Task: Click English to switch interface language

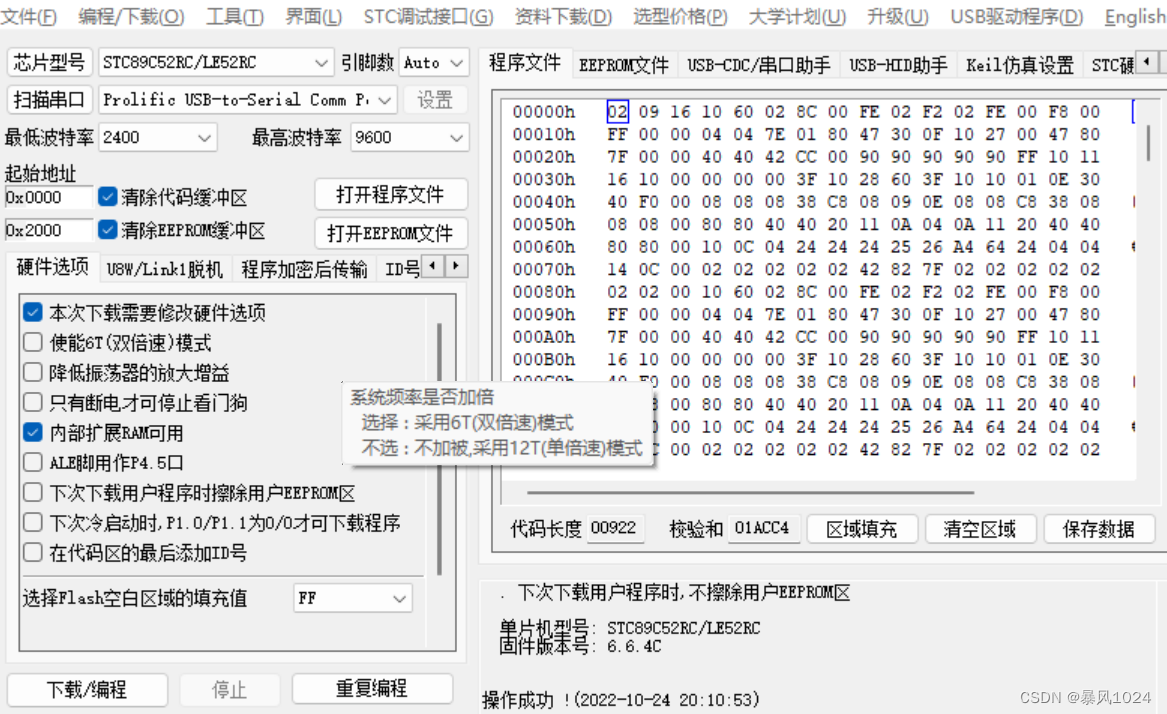Action: [x=1132, y=16]
